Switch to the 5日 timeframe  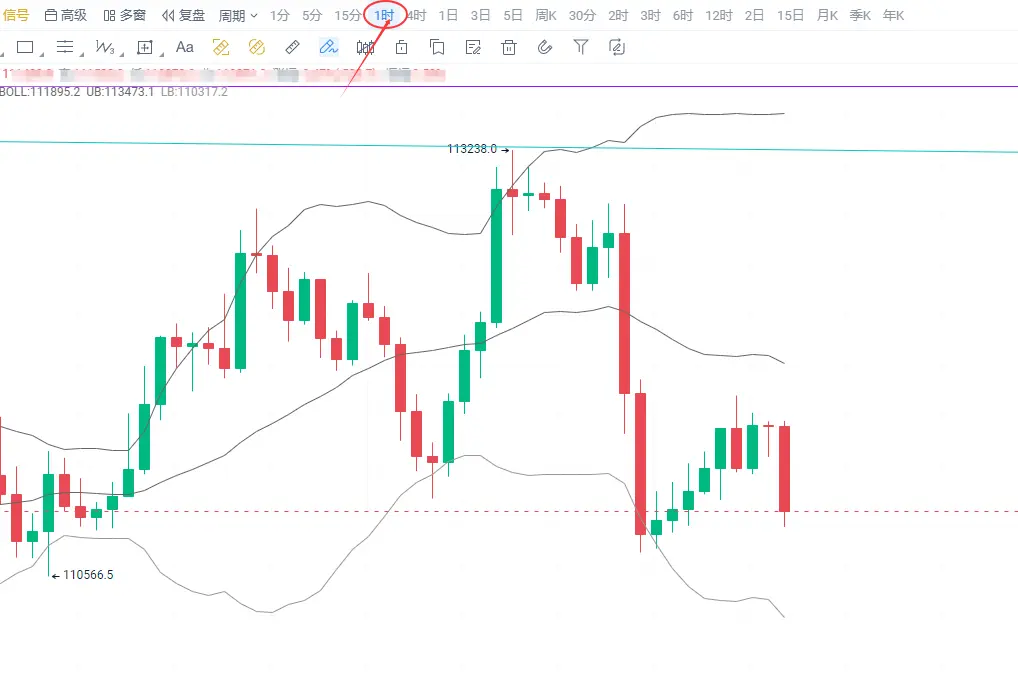pyautogui.click(x=513, y=16)
